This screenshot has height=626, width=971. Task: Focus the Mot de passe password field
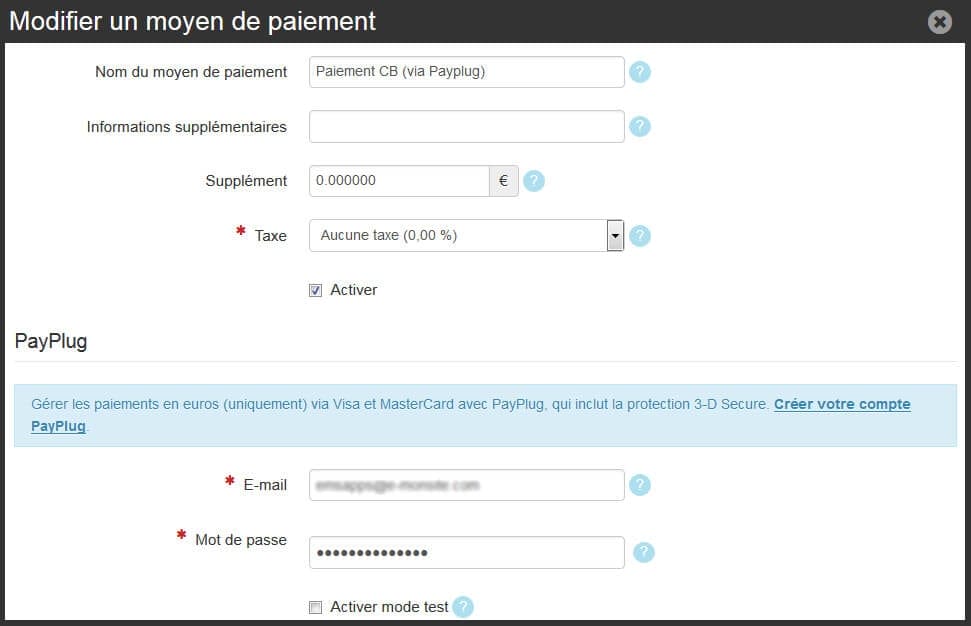(466, 552)
